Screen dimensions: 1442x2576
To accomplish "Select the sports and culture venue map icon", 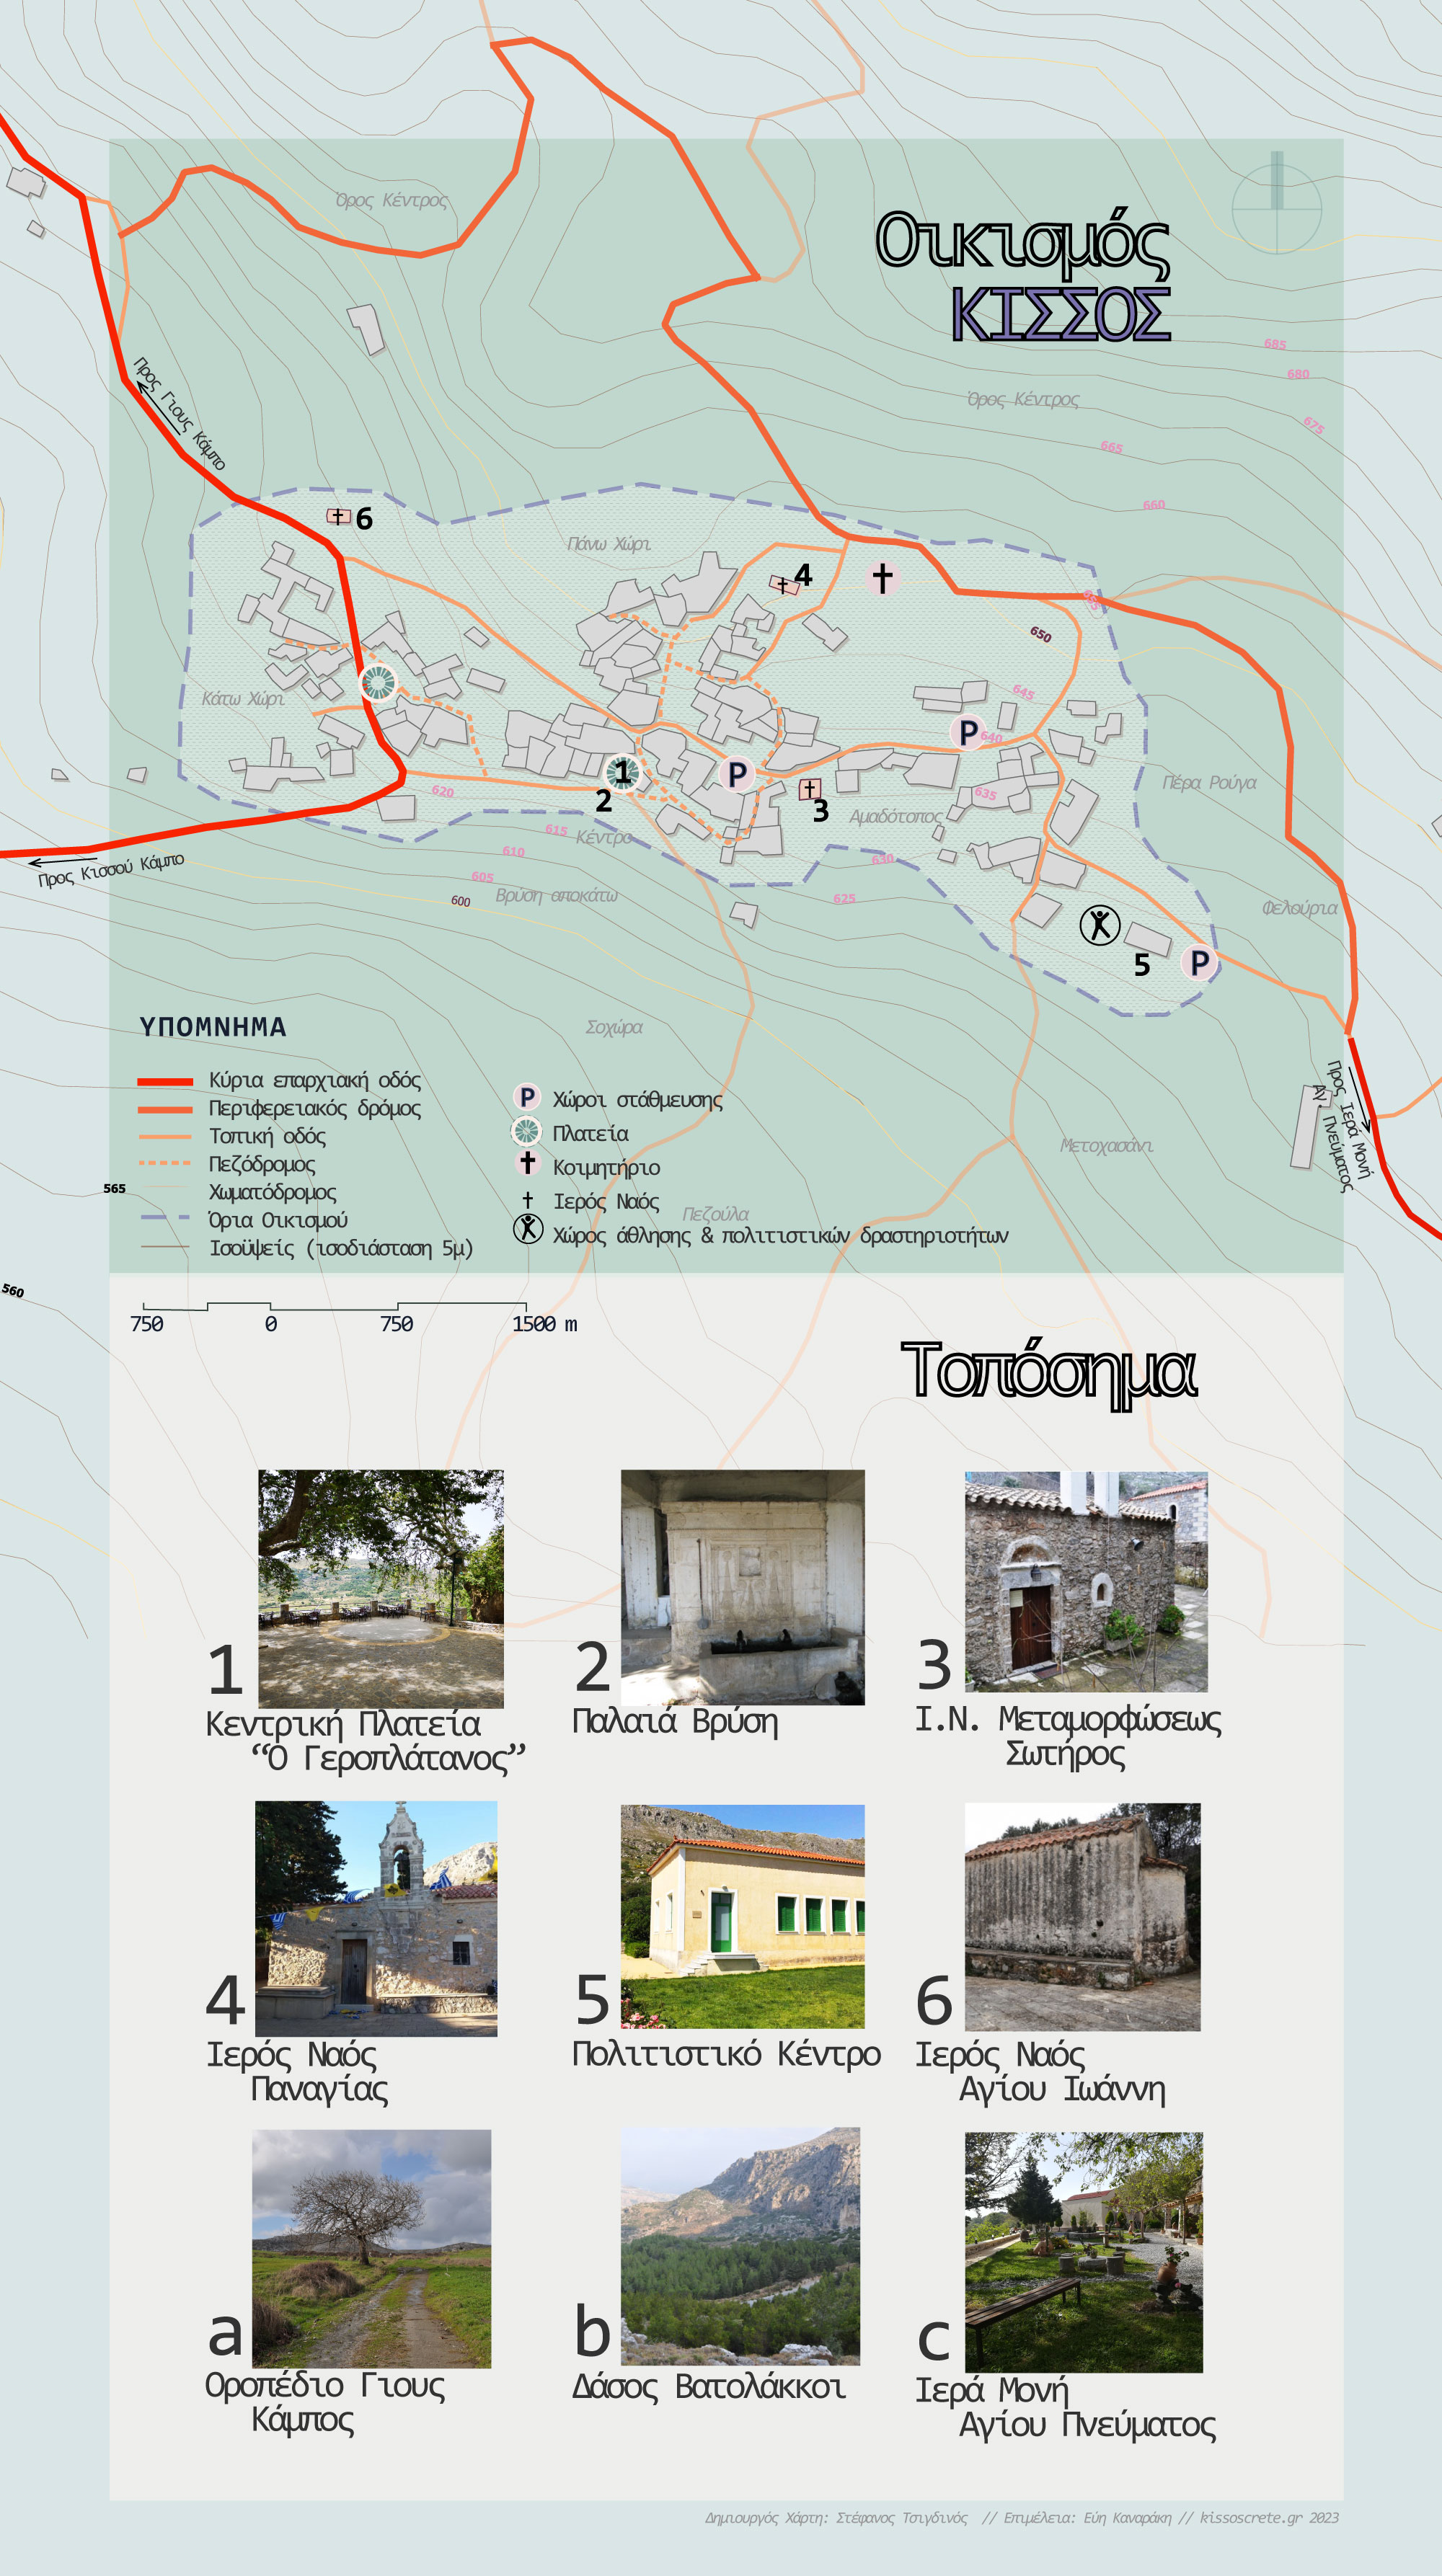I will click(1099, 925).
